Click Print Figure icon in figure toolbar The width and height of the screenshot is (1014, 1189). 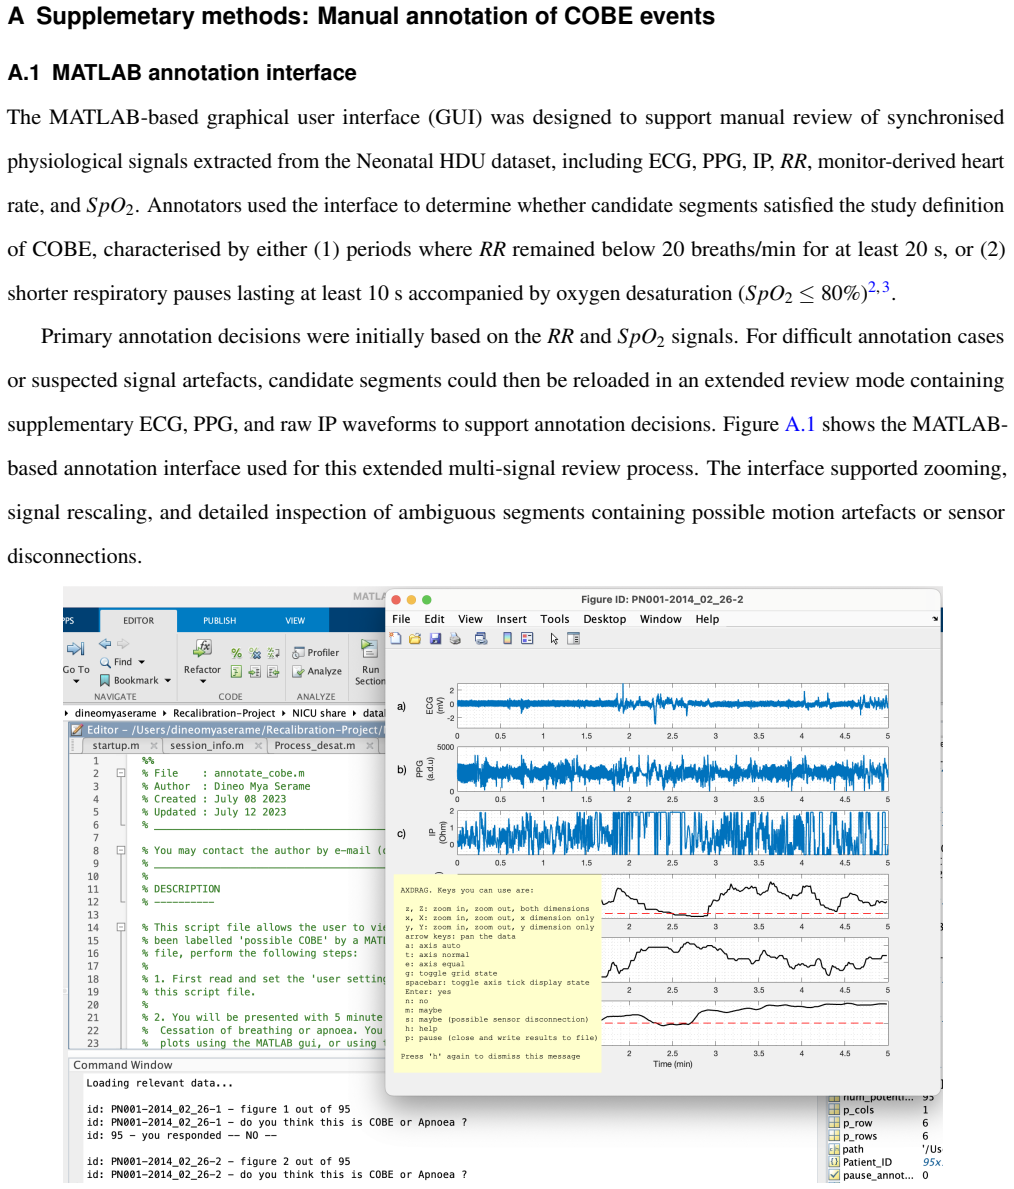click(455, 638)
